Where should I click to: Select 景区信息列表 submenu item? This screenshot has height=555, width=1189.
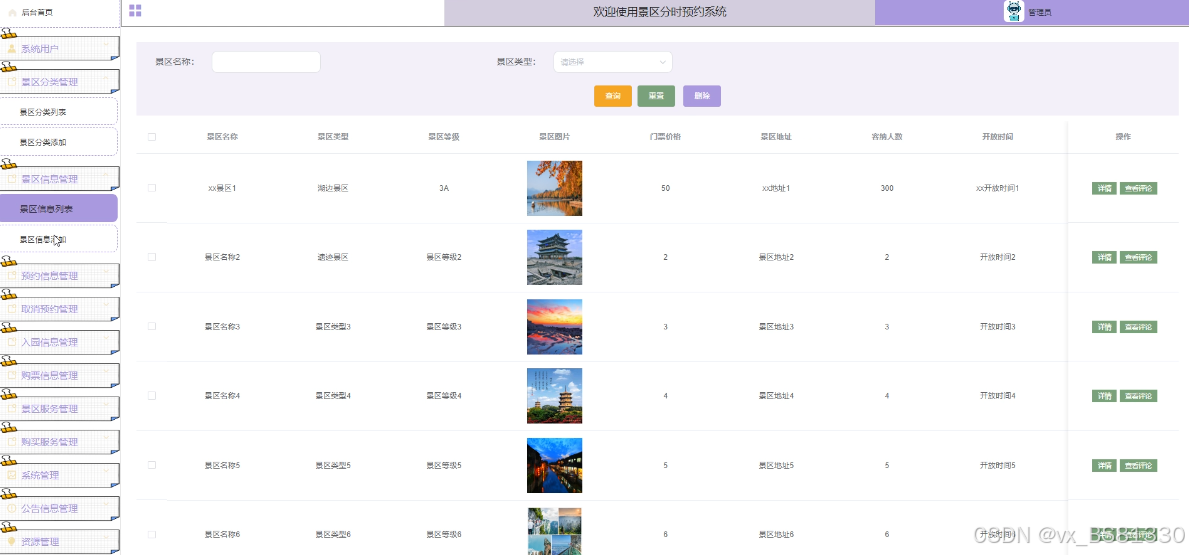tap(58, 209)
